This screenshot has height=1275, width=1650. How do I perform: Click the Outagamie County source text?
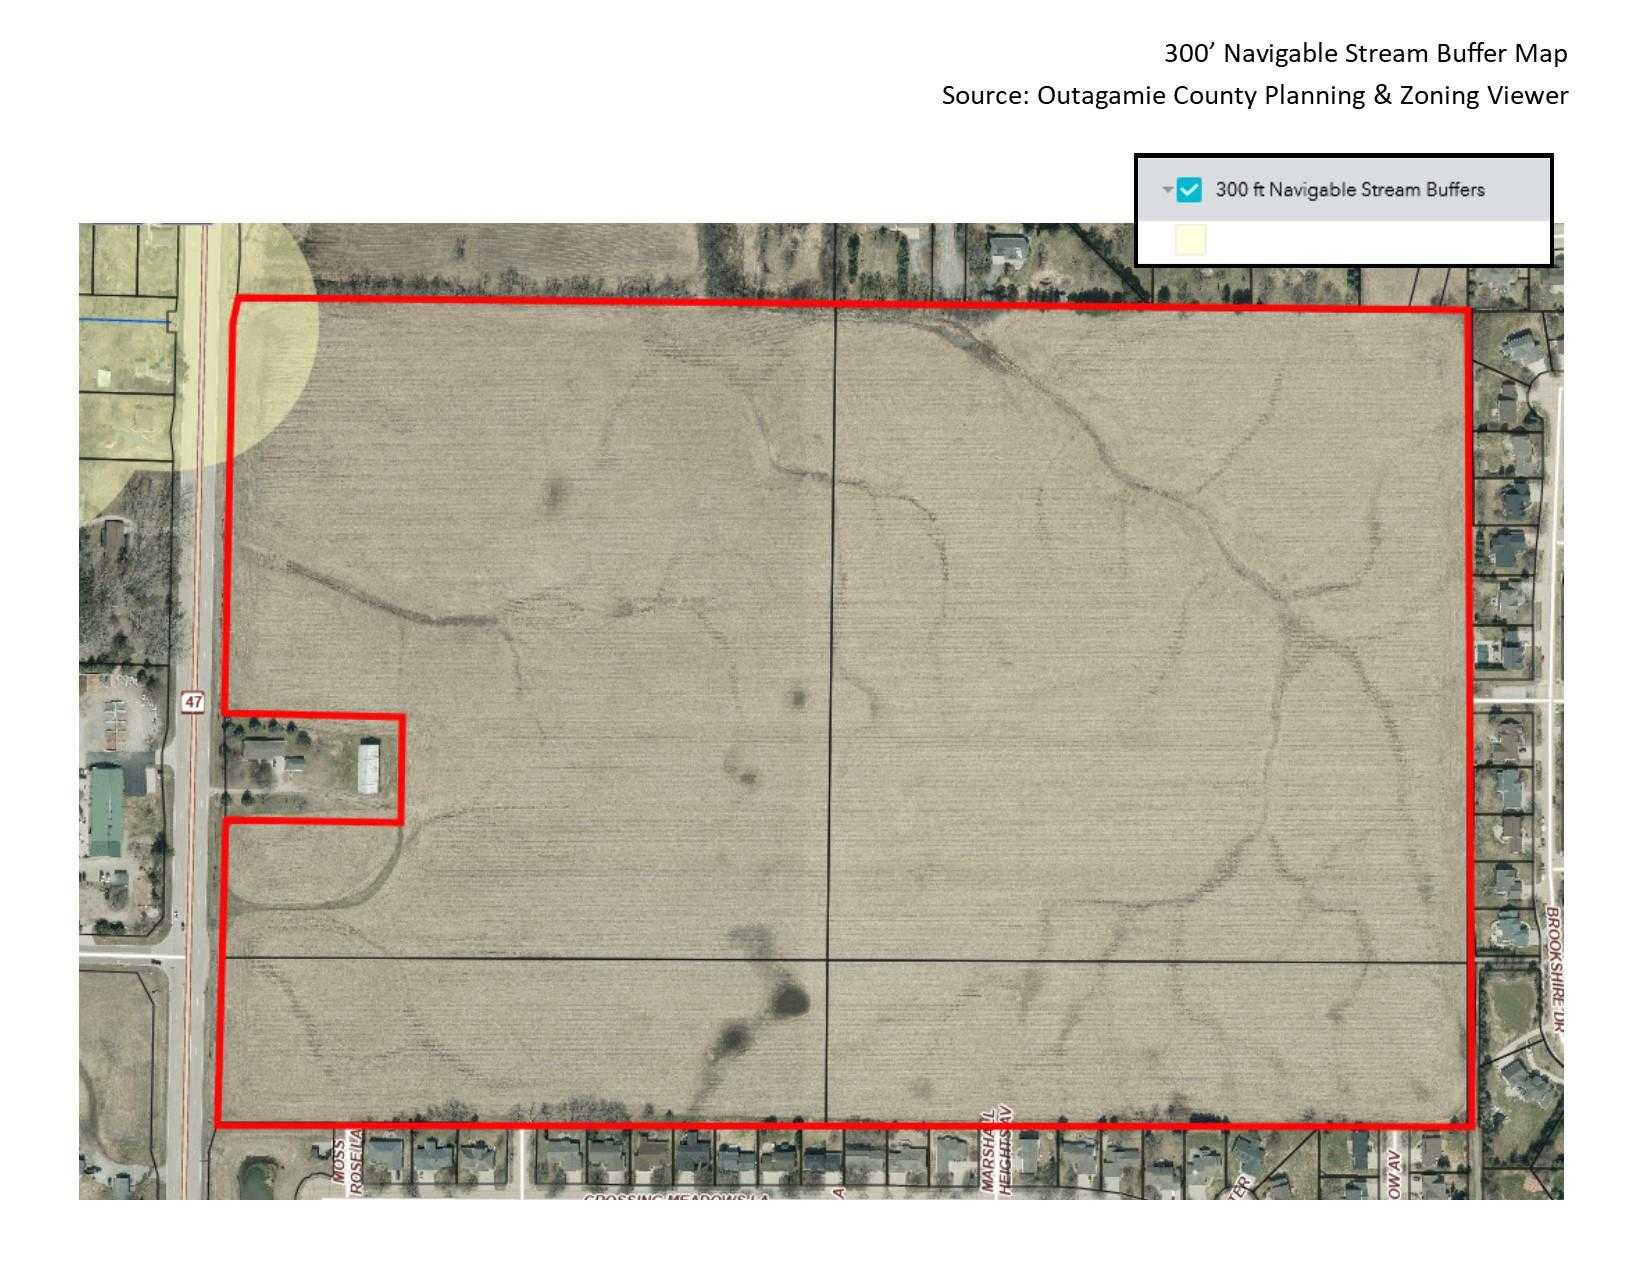click(x=1254, y=96)
